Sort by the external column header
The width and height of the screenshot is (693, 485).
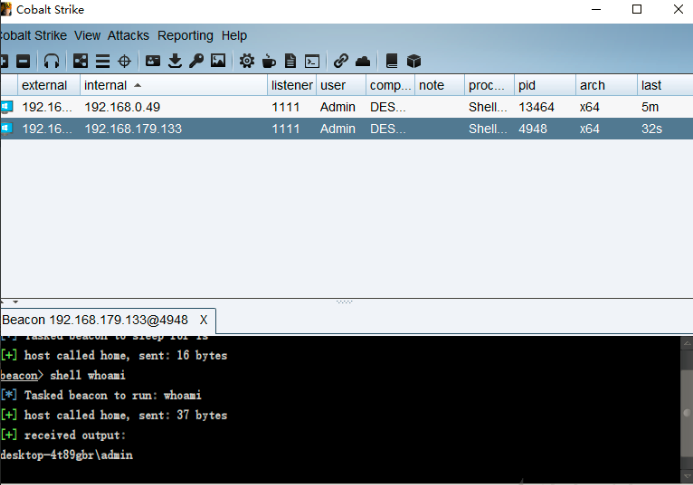[49, 85]
